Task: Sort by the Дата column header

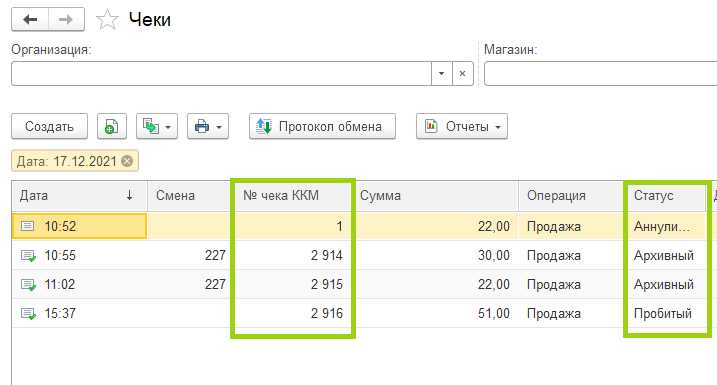Action: [80, 196]
